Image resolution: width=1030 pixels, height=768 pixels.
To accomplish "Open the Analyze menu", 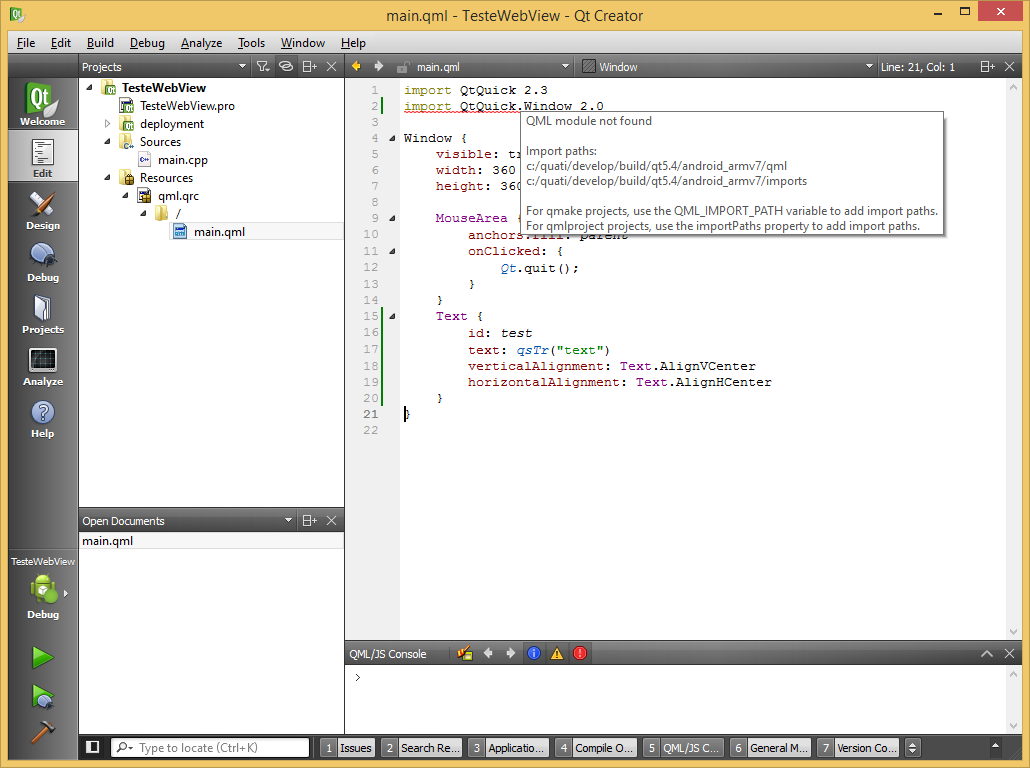I will [x=201, y=43].
